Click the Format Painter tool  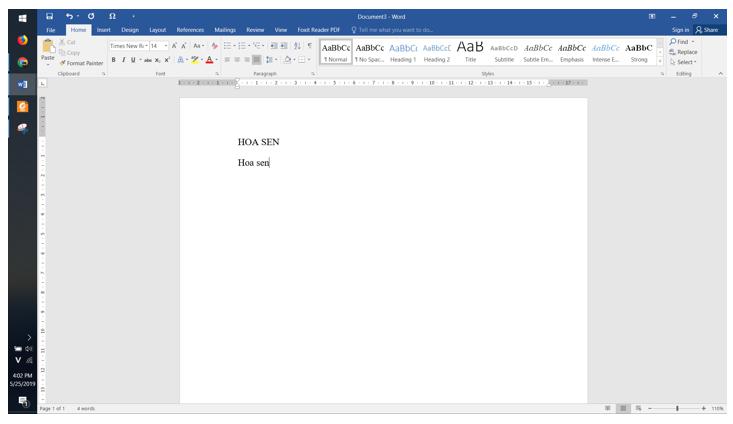tap(82, 63)
